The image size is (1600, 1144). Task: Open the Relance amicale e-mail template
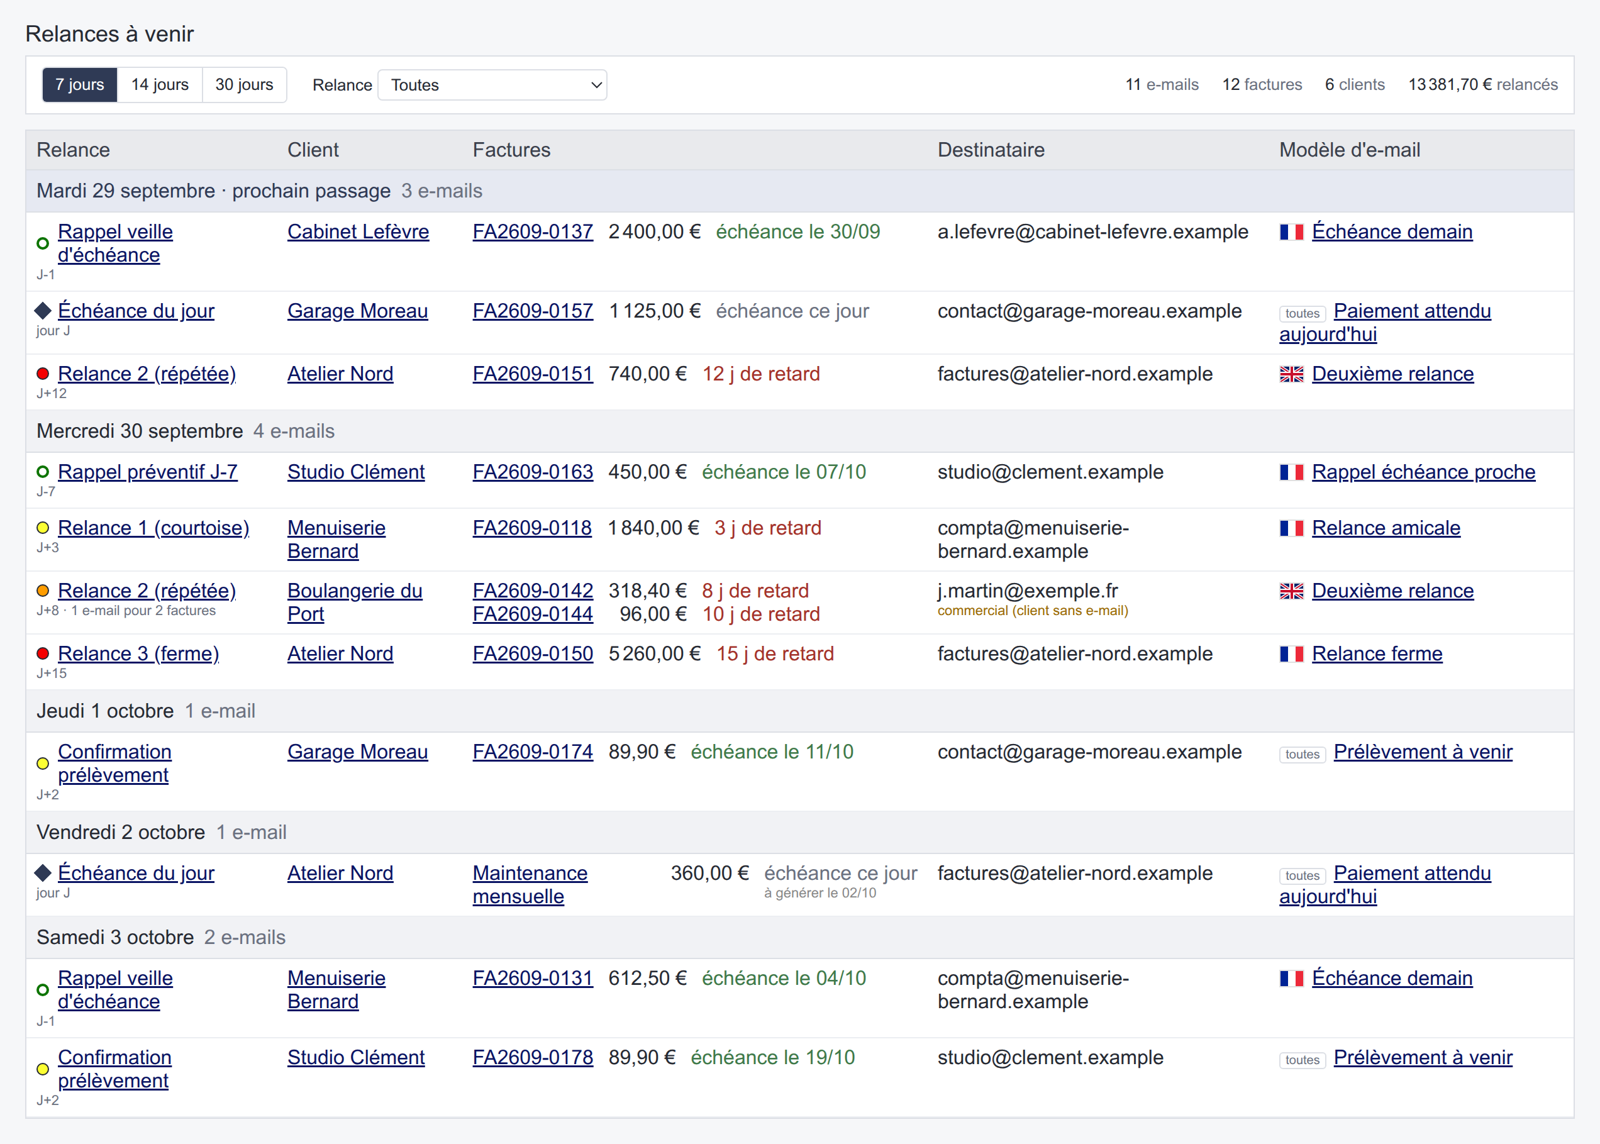click(x=1386, y=528)
